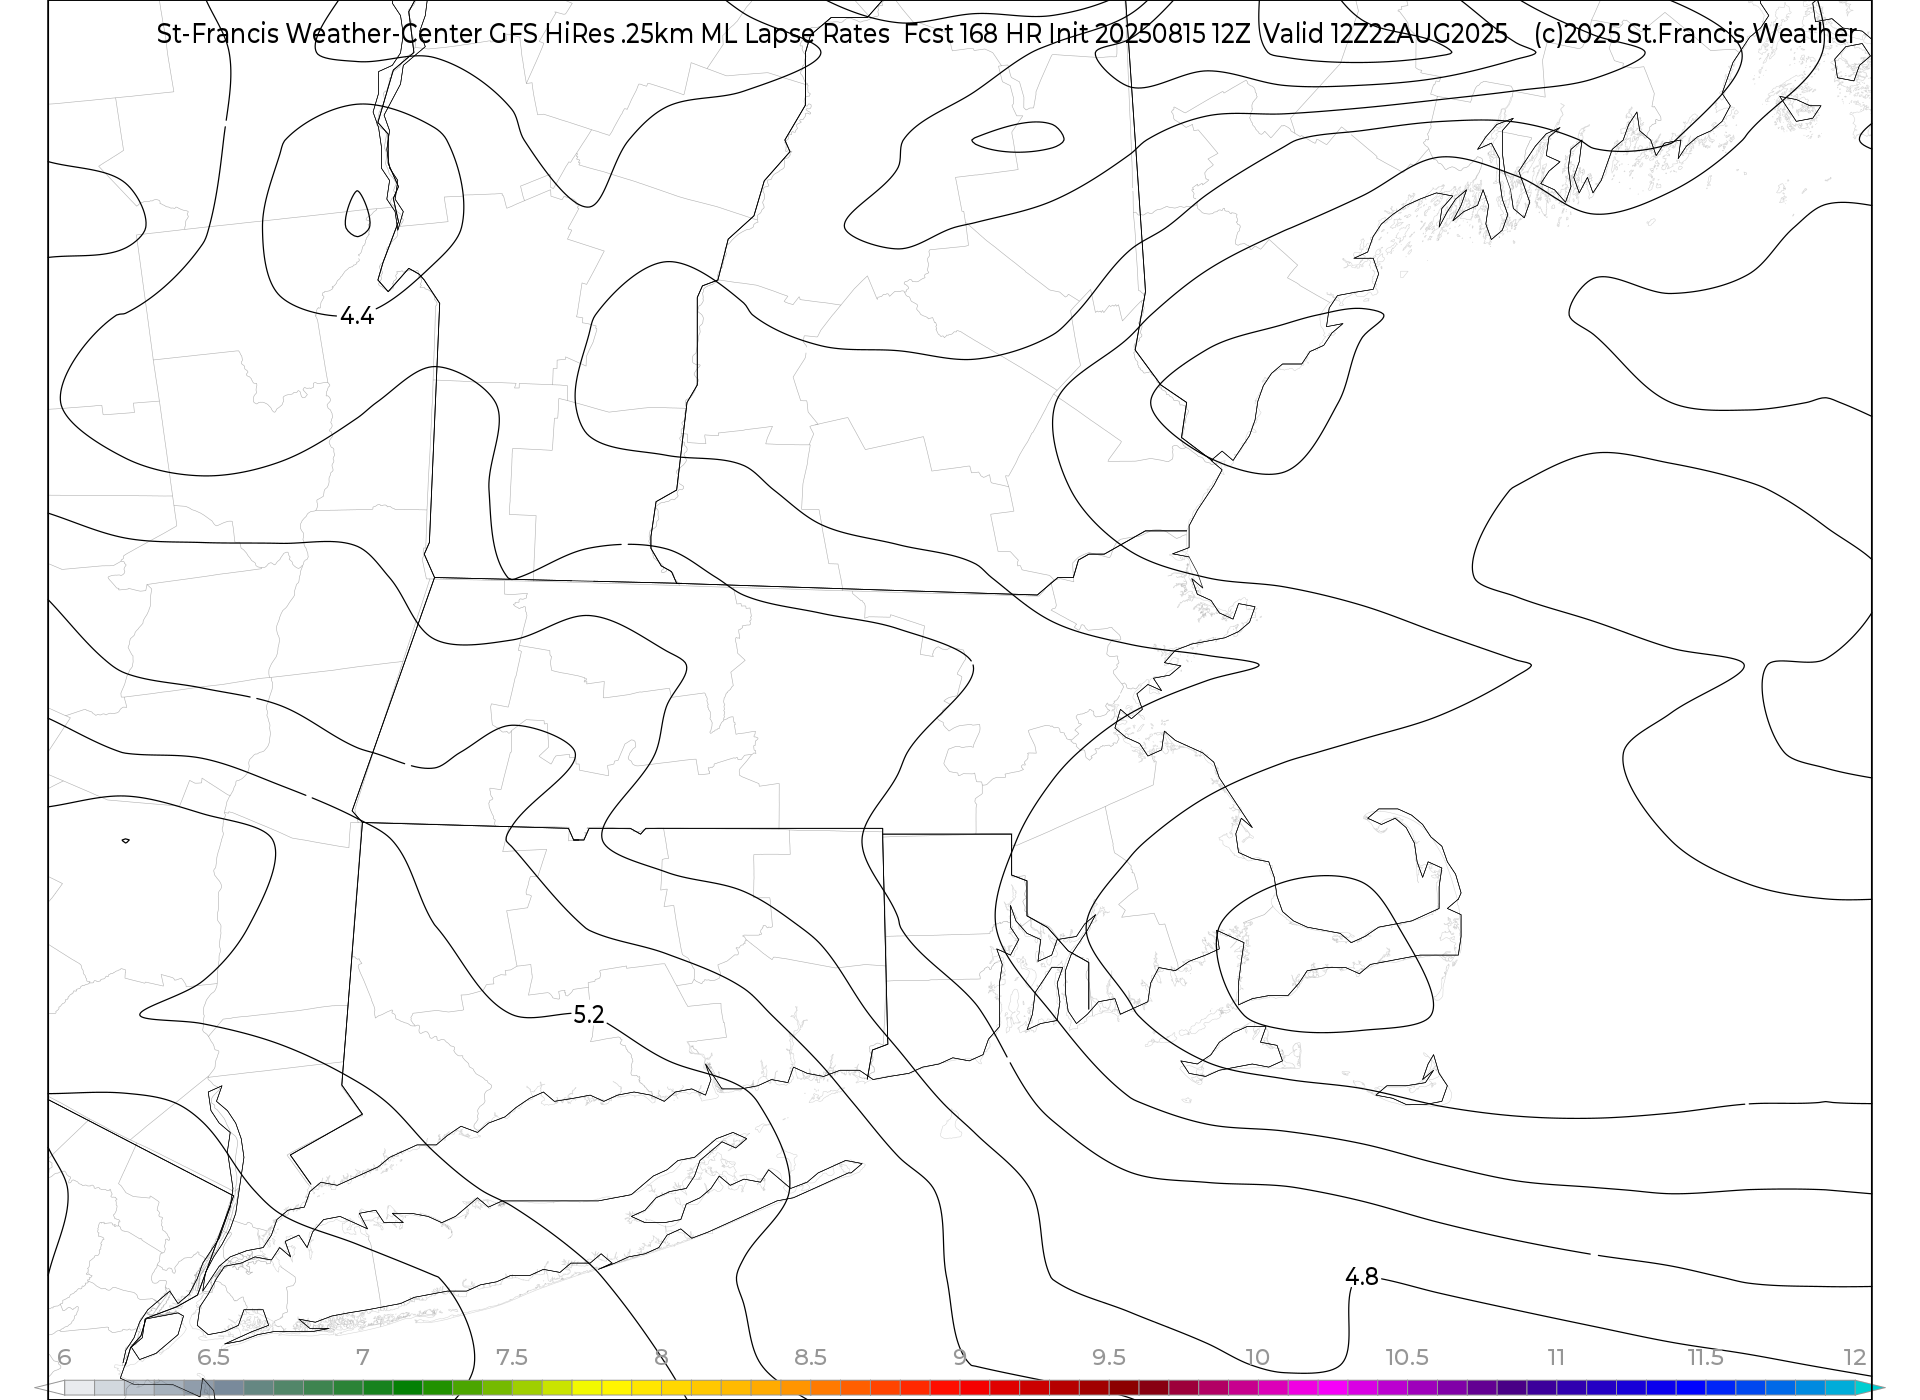This screenshot has height=1400, width=1920.
Task: Click 'St-Francis Weather-Center' in the title
Action: tap(319, 34)
